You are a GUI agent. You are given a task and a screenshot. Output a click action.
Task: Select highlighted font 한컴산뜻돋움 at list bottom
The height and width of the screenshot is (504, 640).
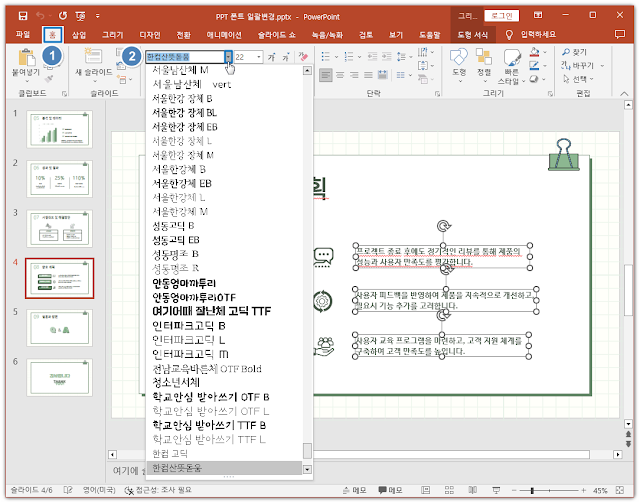point(224,468)
